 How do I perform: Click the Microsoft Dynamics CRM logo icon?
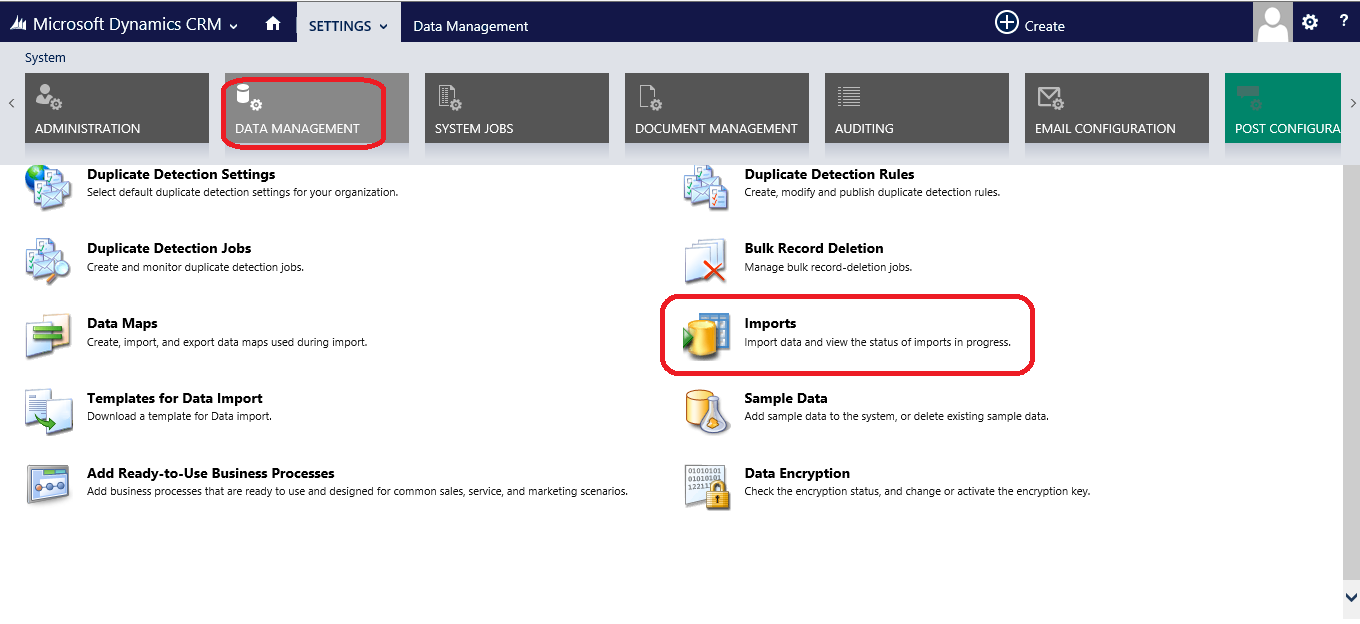[18, 24]
